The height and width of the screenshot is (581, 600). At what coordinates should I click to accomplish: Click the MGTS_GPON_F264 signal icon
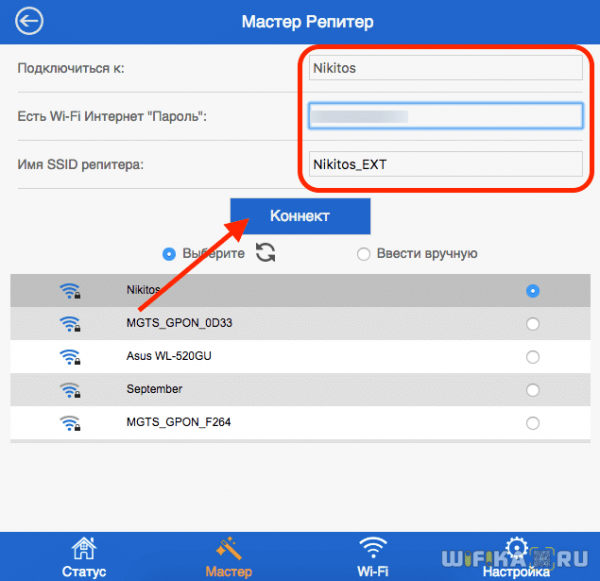pos(70,423)
